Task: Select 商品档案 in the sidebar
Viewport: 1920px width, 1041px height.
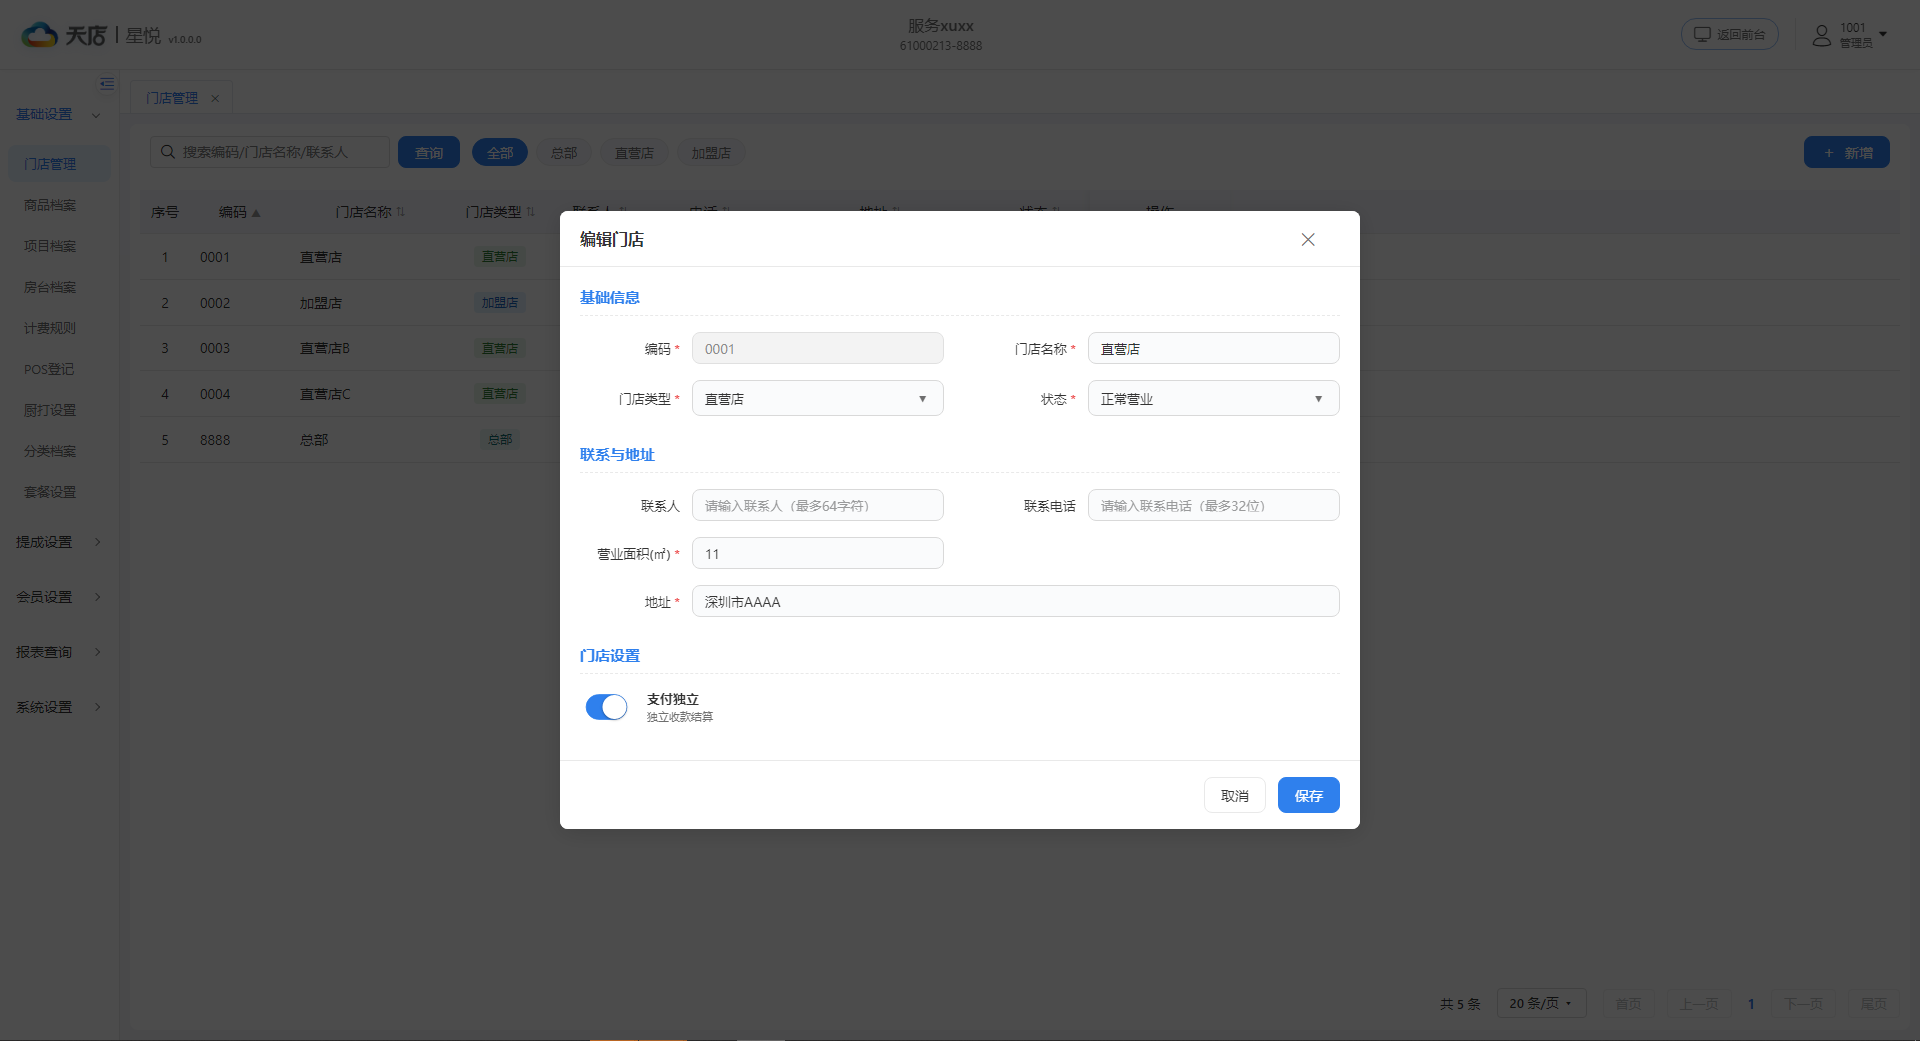Action: [x=50, y=205]
